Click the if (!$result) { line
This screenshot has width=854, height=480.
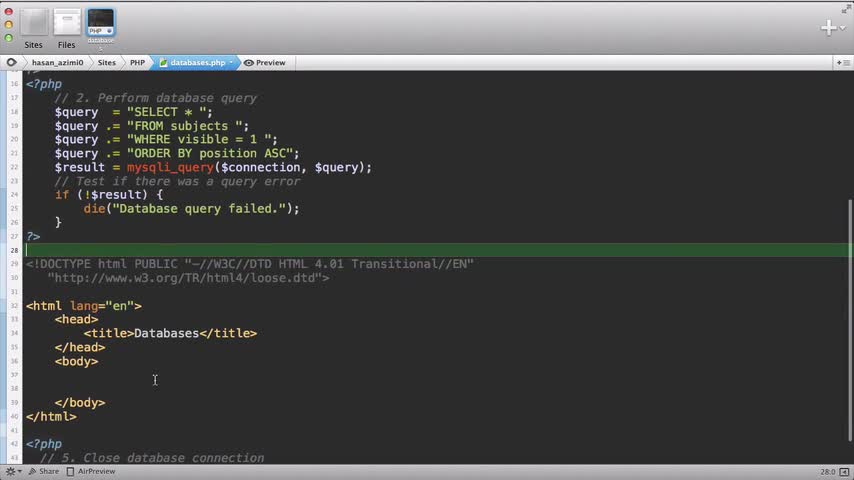pyautogui.click(x=109, y=195)
